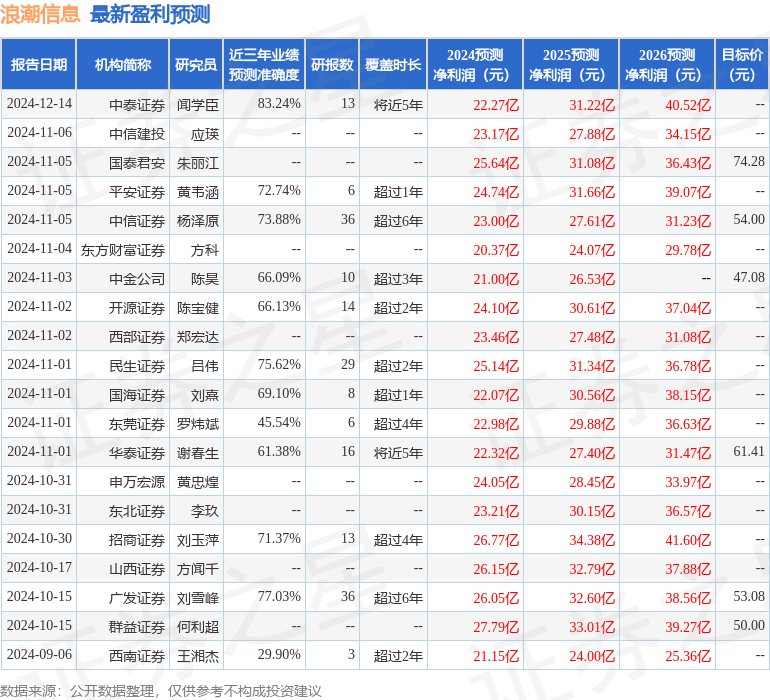
Task: Select the 83.24% accuracy cell
Action: [x=279, y=104]
